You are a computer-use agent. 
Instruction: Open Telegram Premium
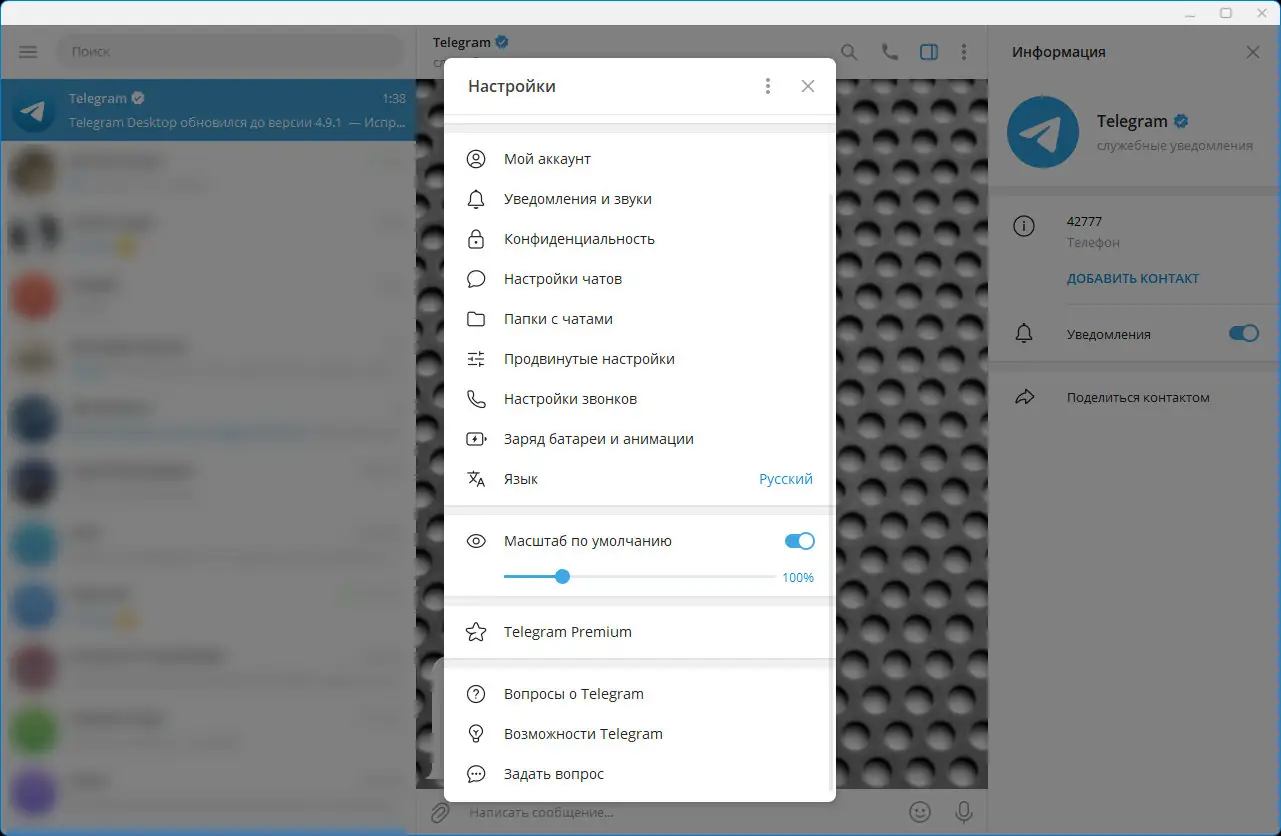pos(640,632)
